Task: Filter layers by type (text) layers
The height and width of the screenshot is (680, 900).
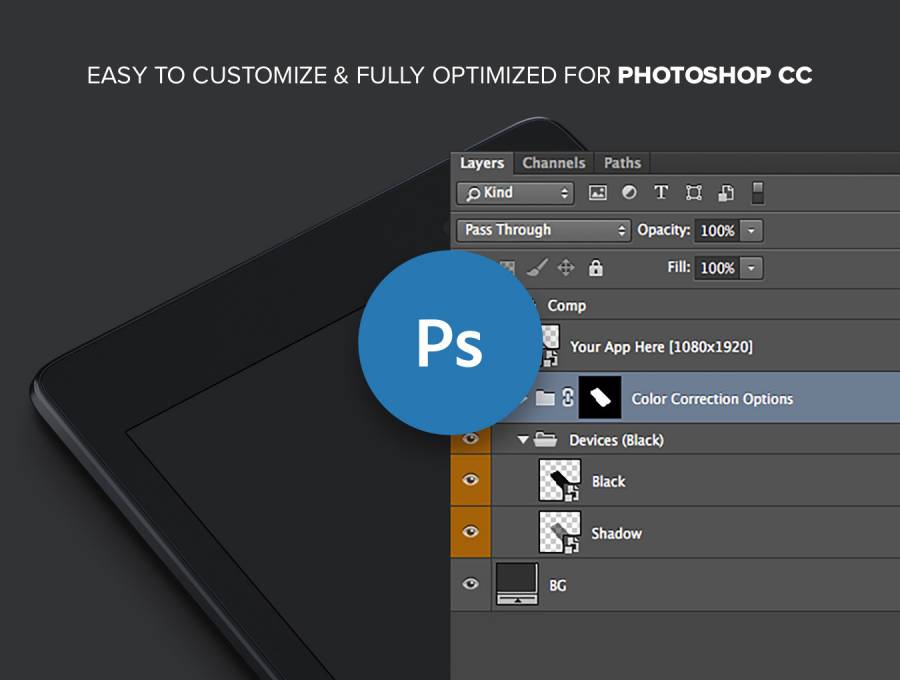Action: pos(661,193)
